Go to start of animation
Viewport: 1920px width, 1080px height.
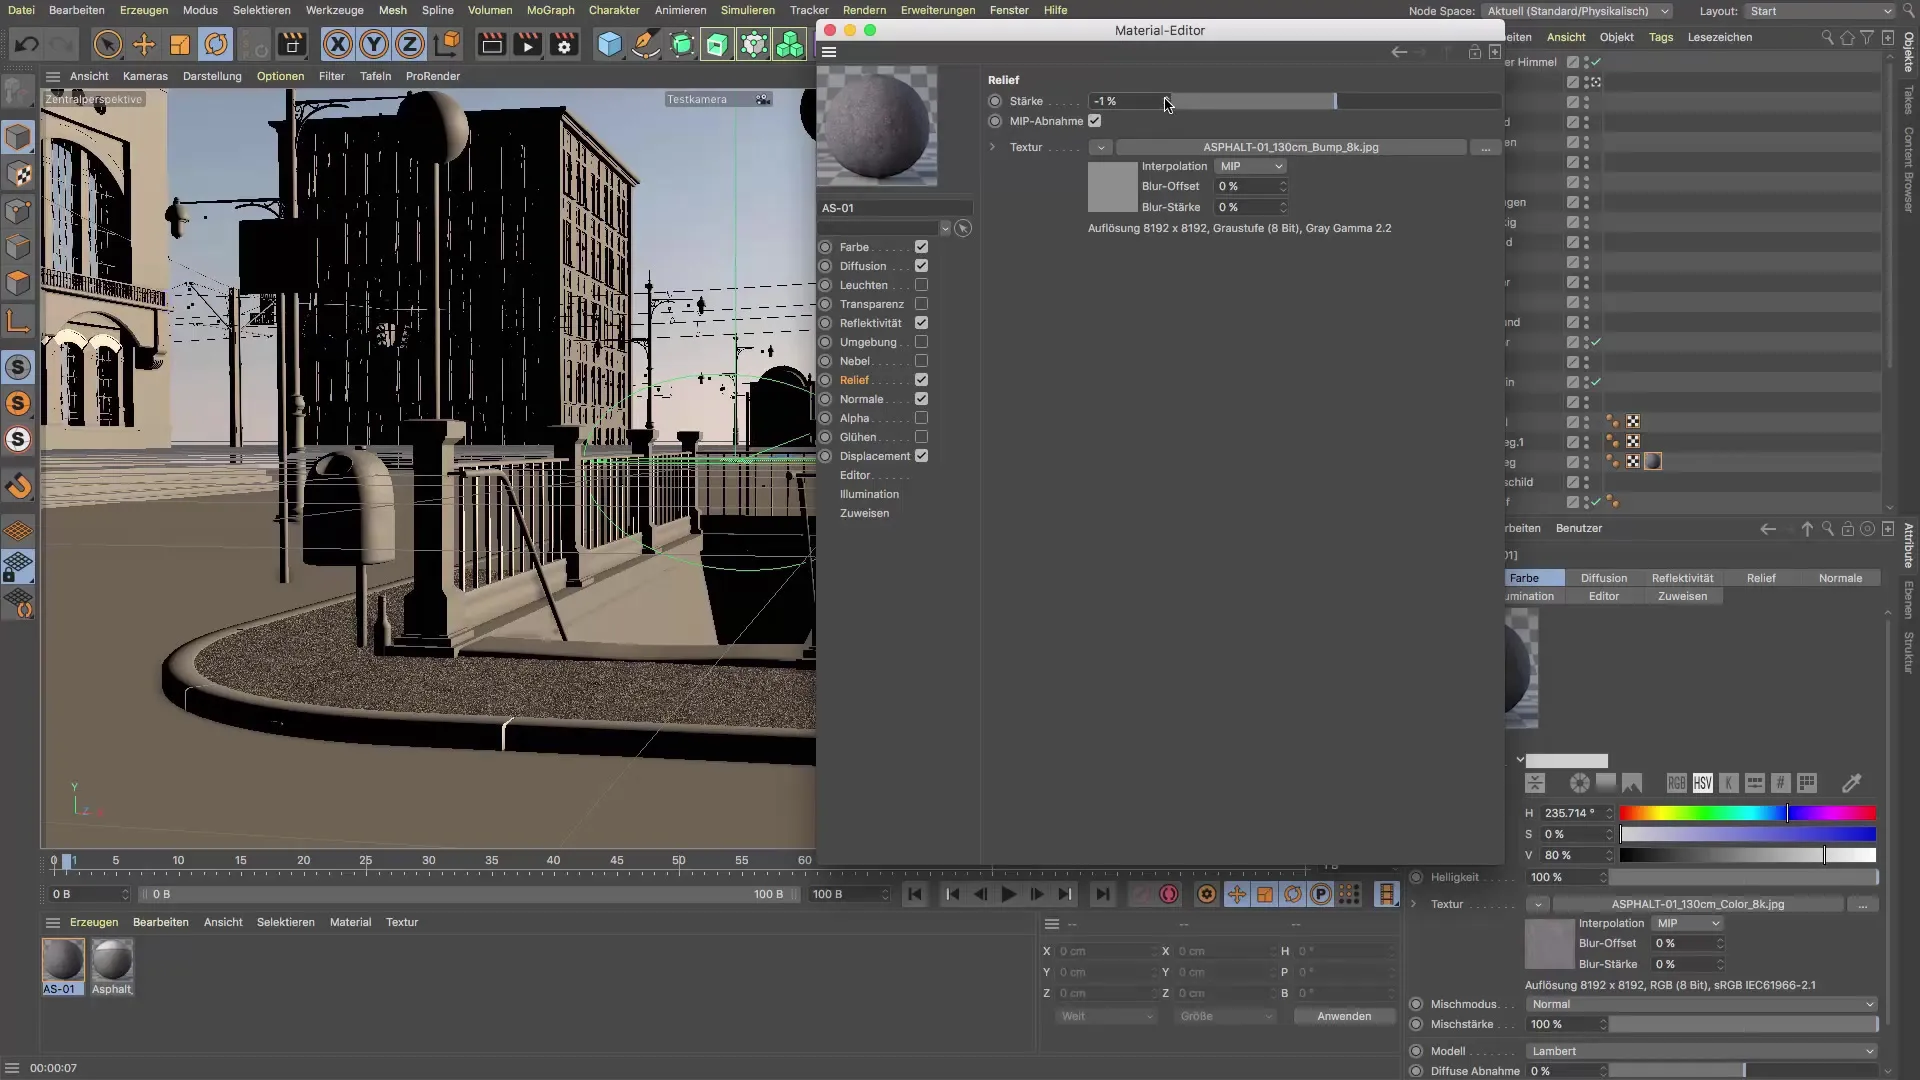[915, 895]
